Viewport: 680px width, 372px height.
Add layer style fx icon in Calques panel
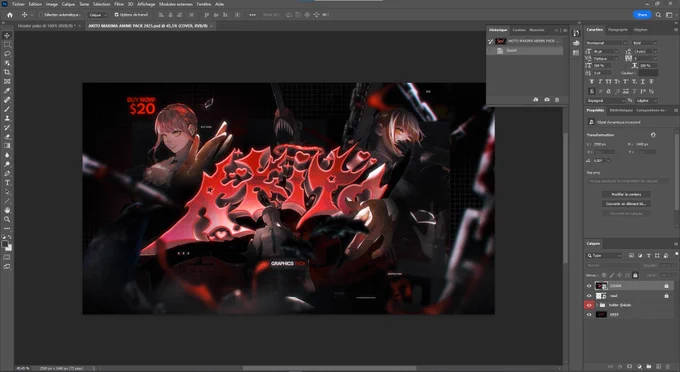click(620, 367)
